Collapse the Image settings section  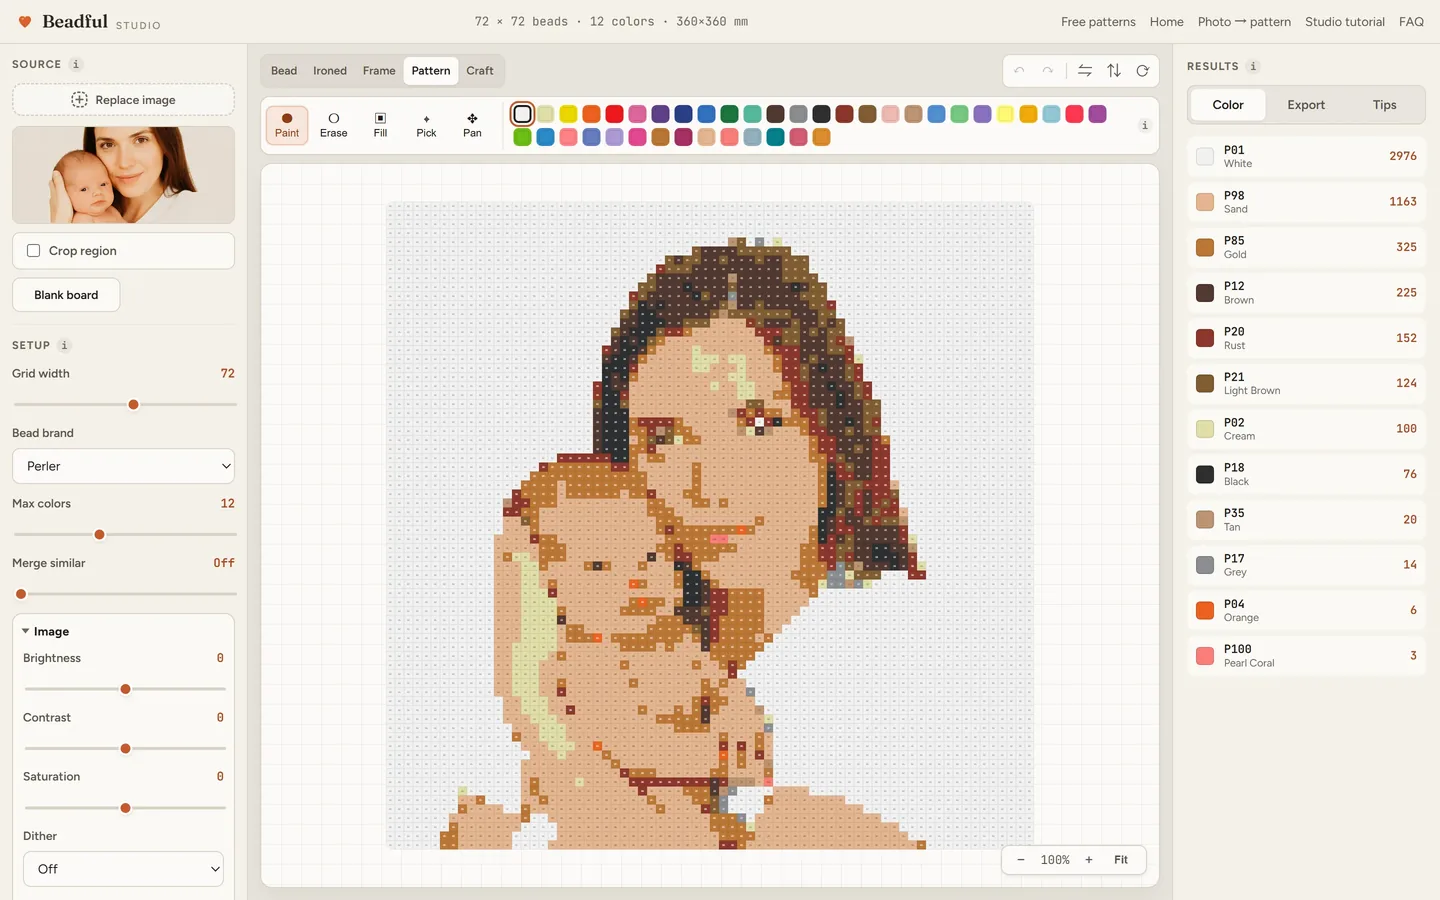pos(45,632)
